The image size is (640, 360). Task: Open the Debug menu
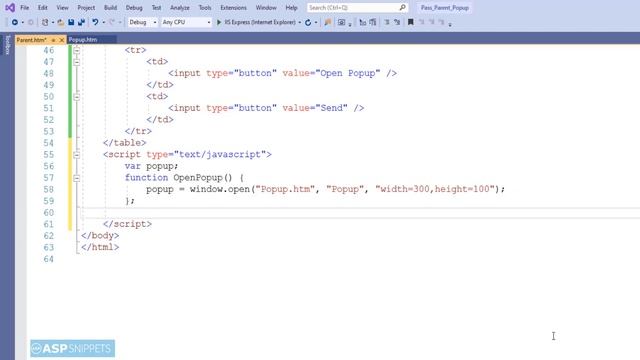(134, 8)
